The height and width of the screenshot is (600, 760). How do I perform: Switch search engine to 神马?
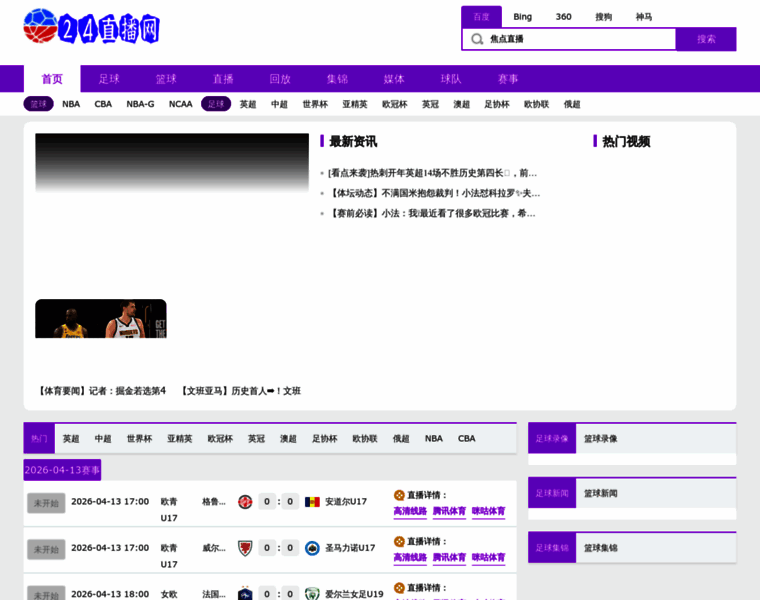tap(644, 16)
